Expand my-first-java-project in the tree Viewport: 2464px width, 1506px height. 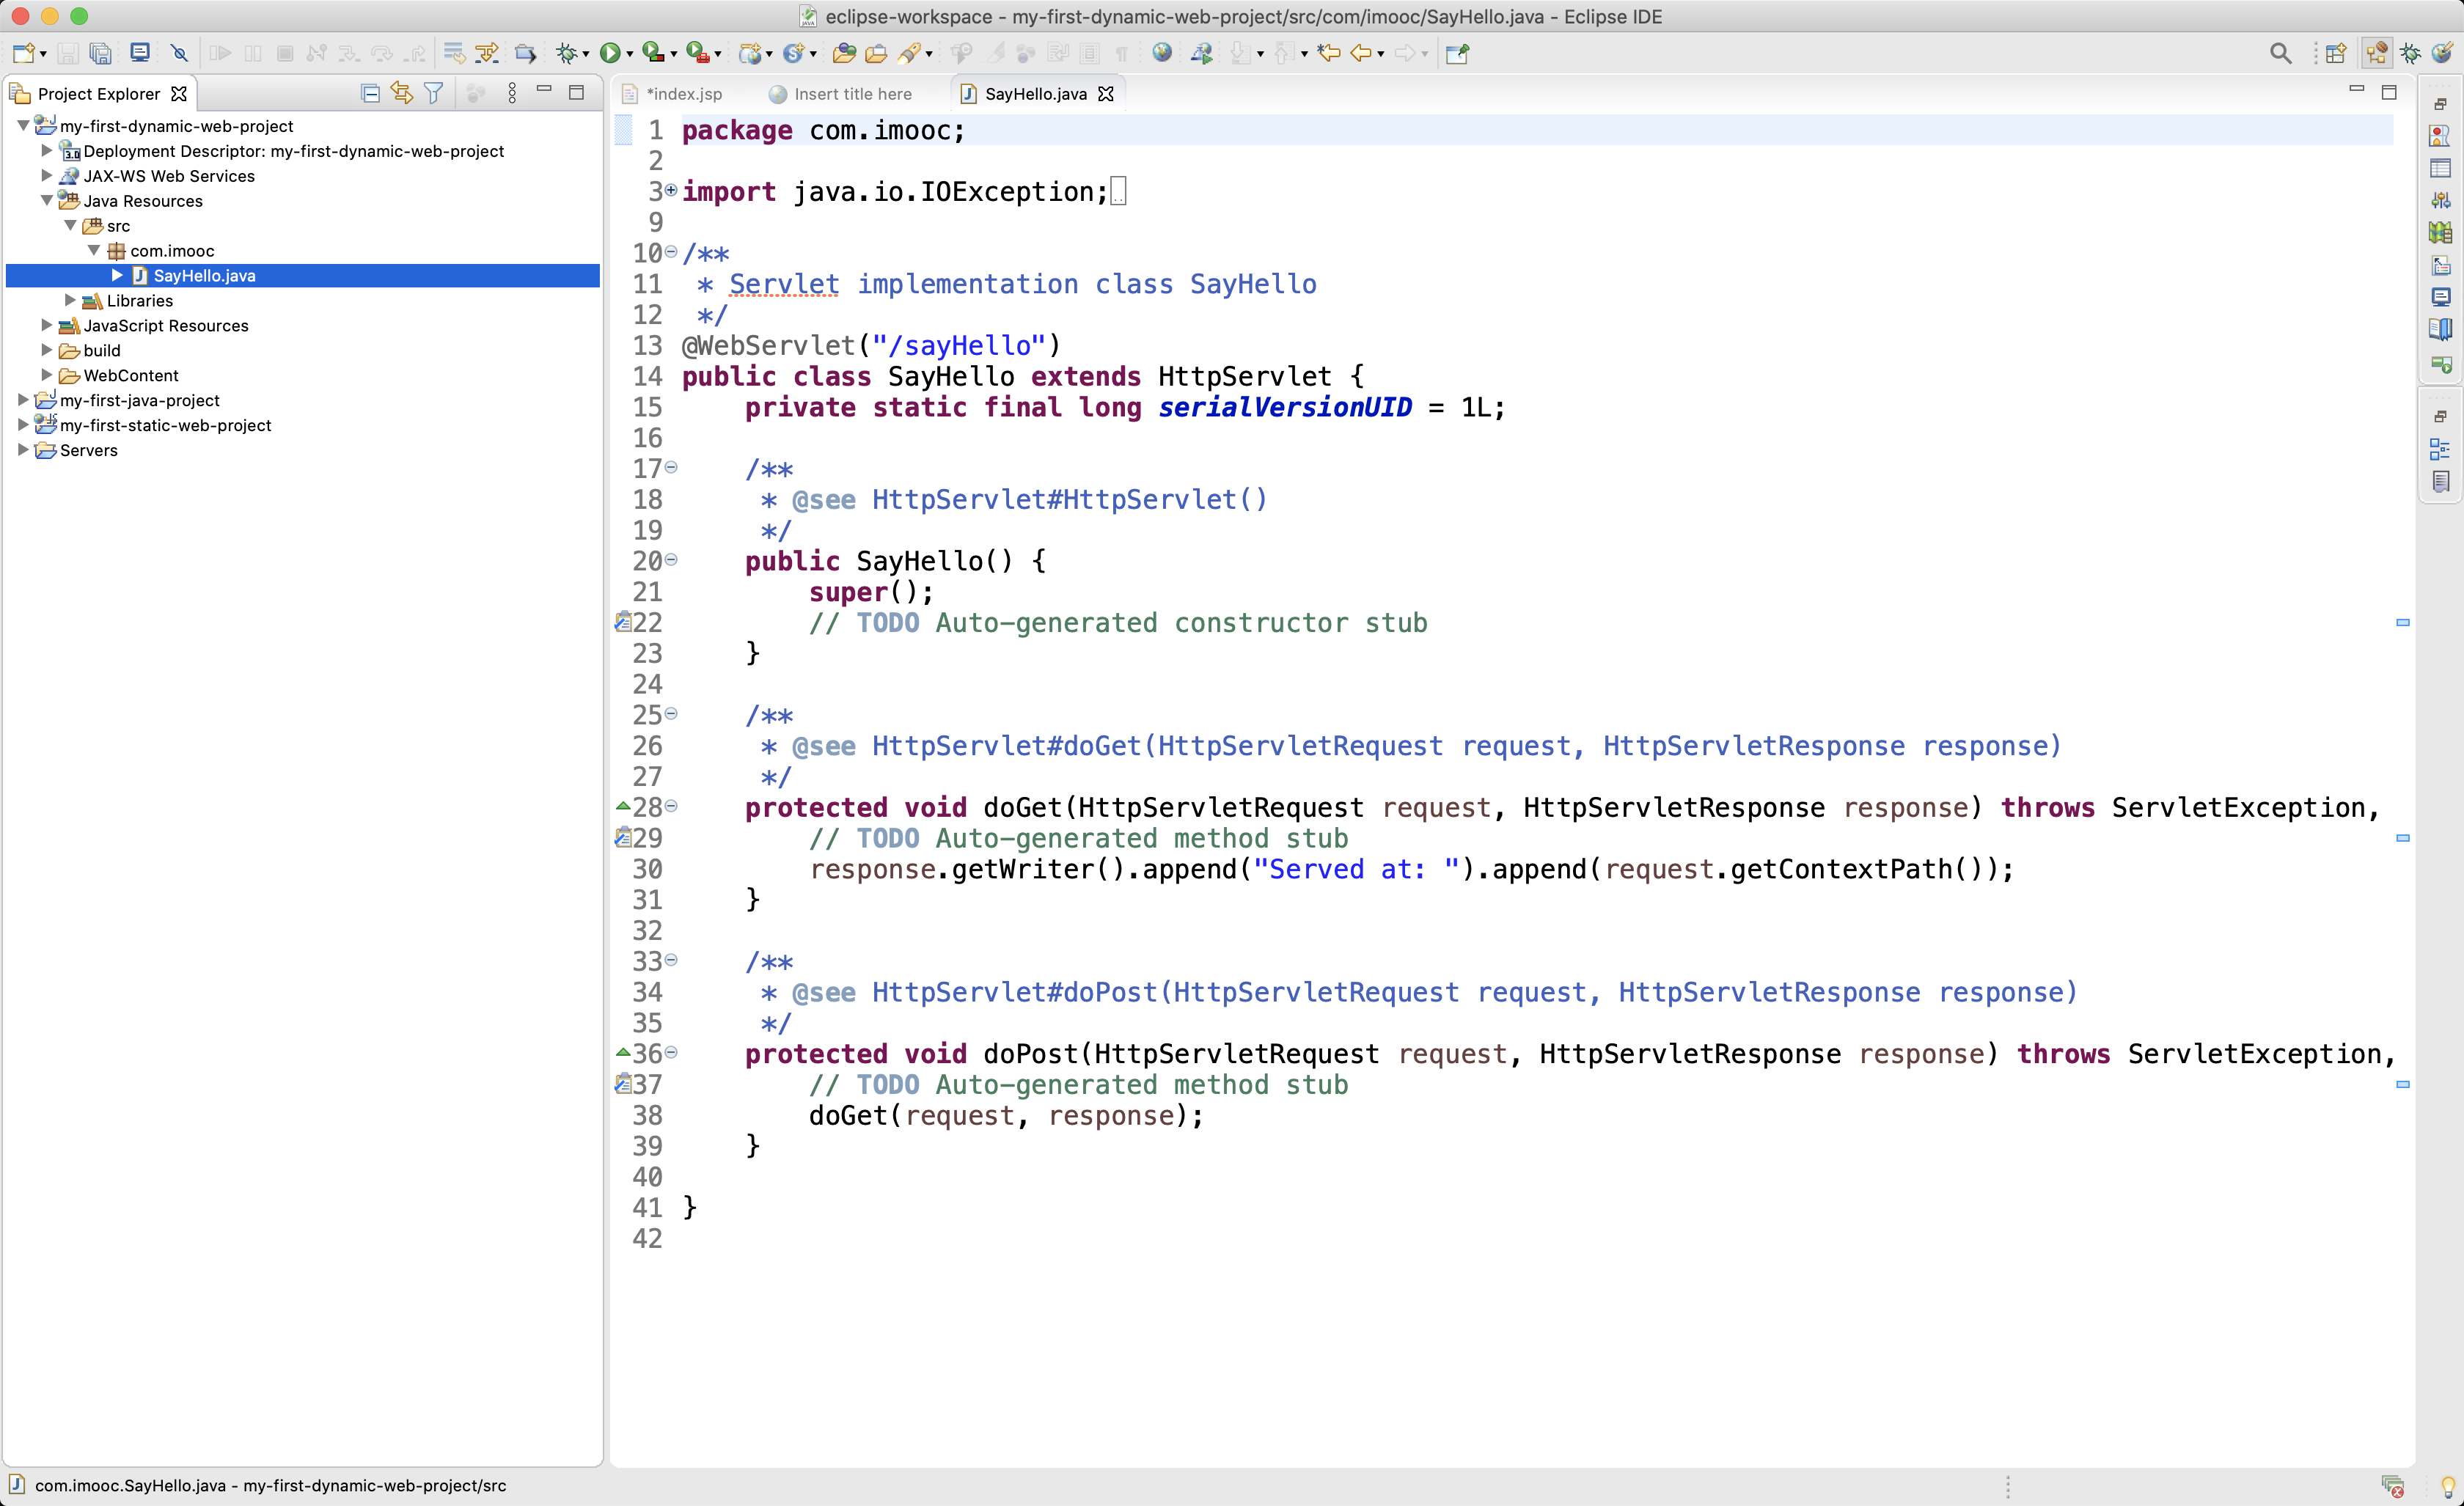coord(23,400)
